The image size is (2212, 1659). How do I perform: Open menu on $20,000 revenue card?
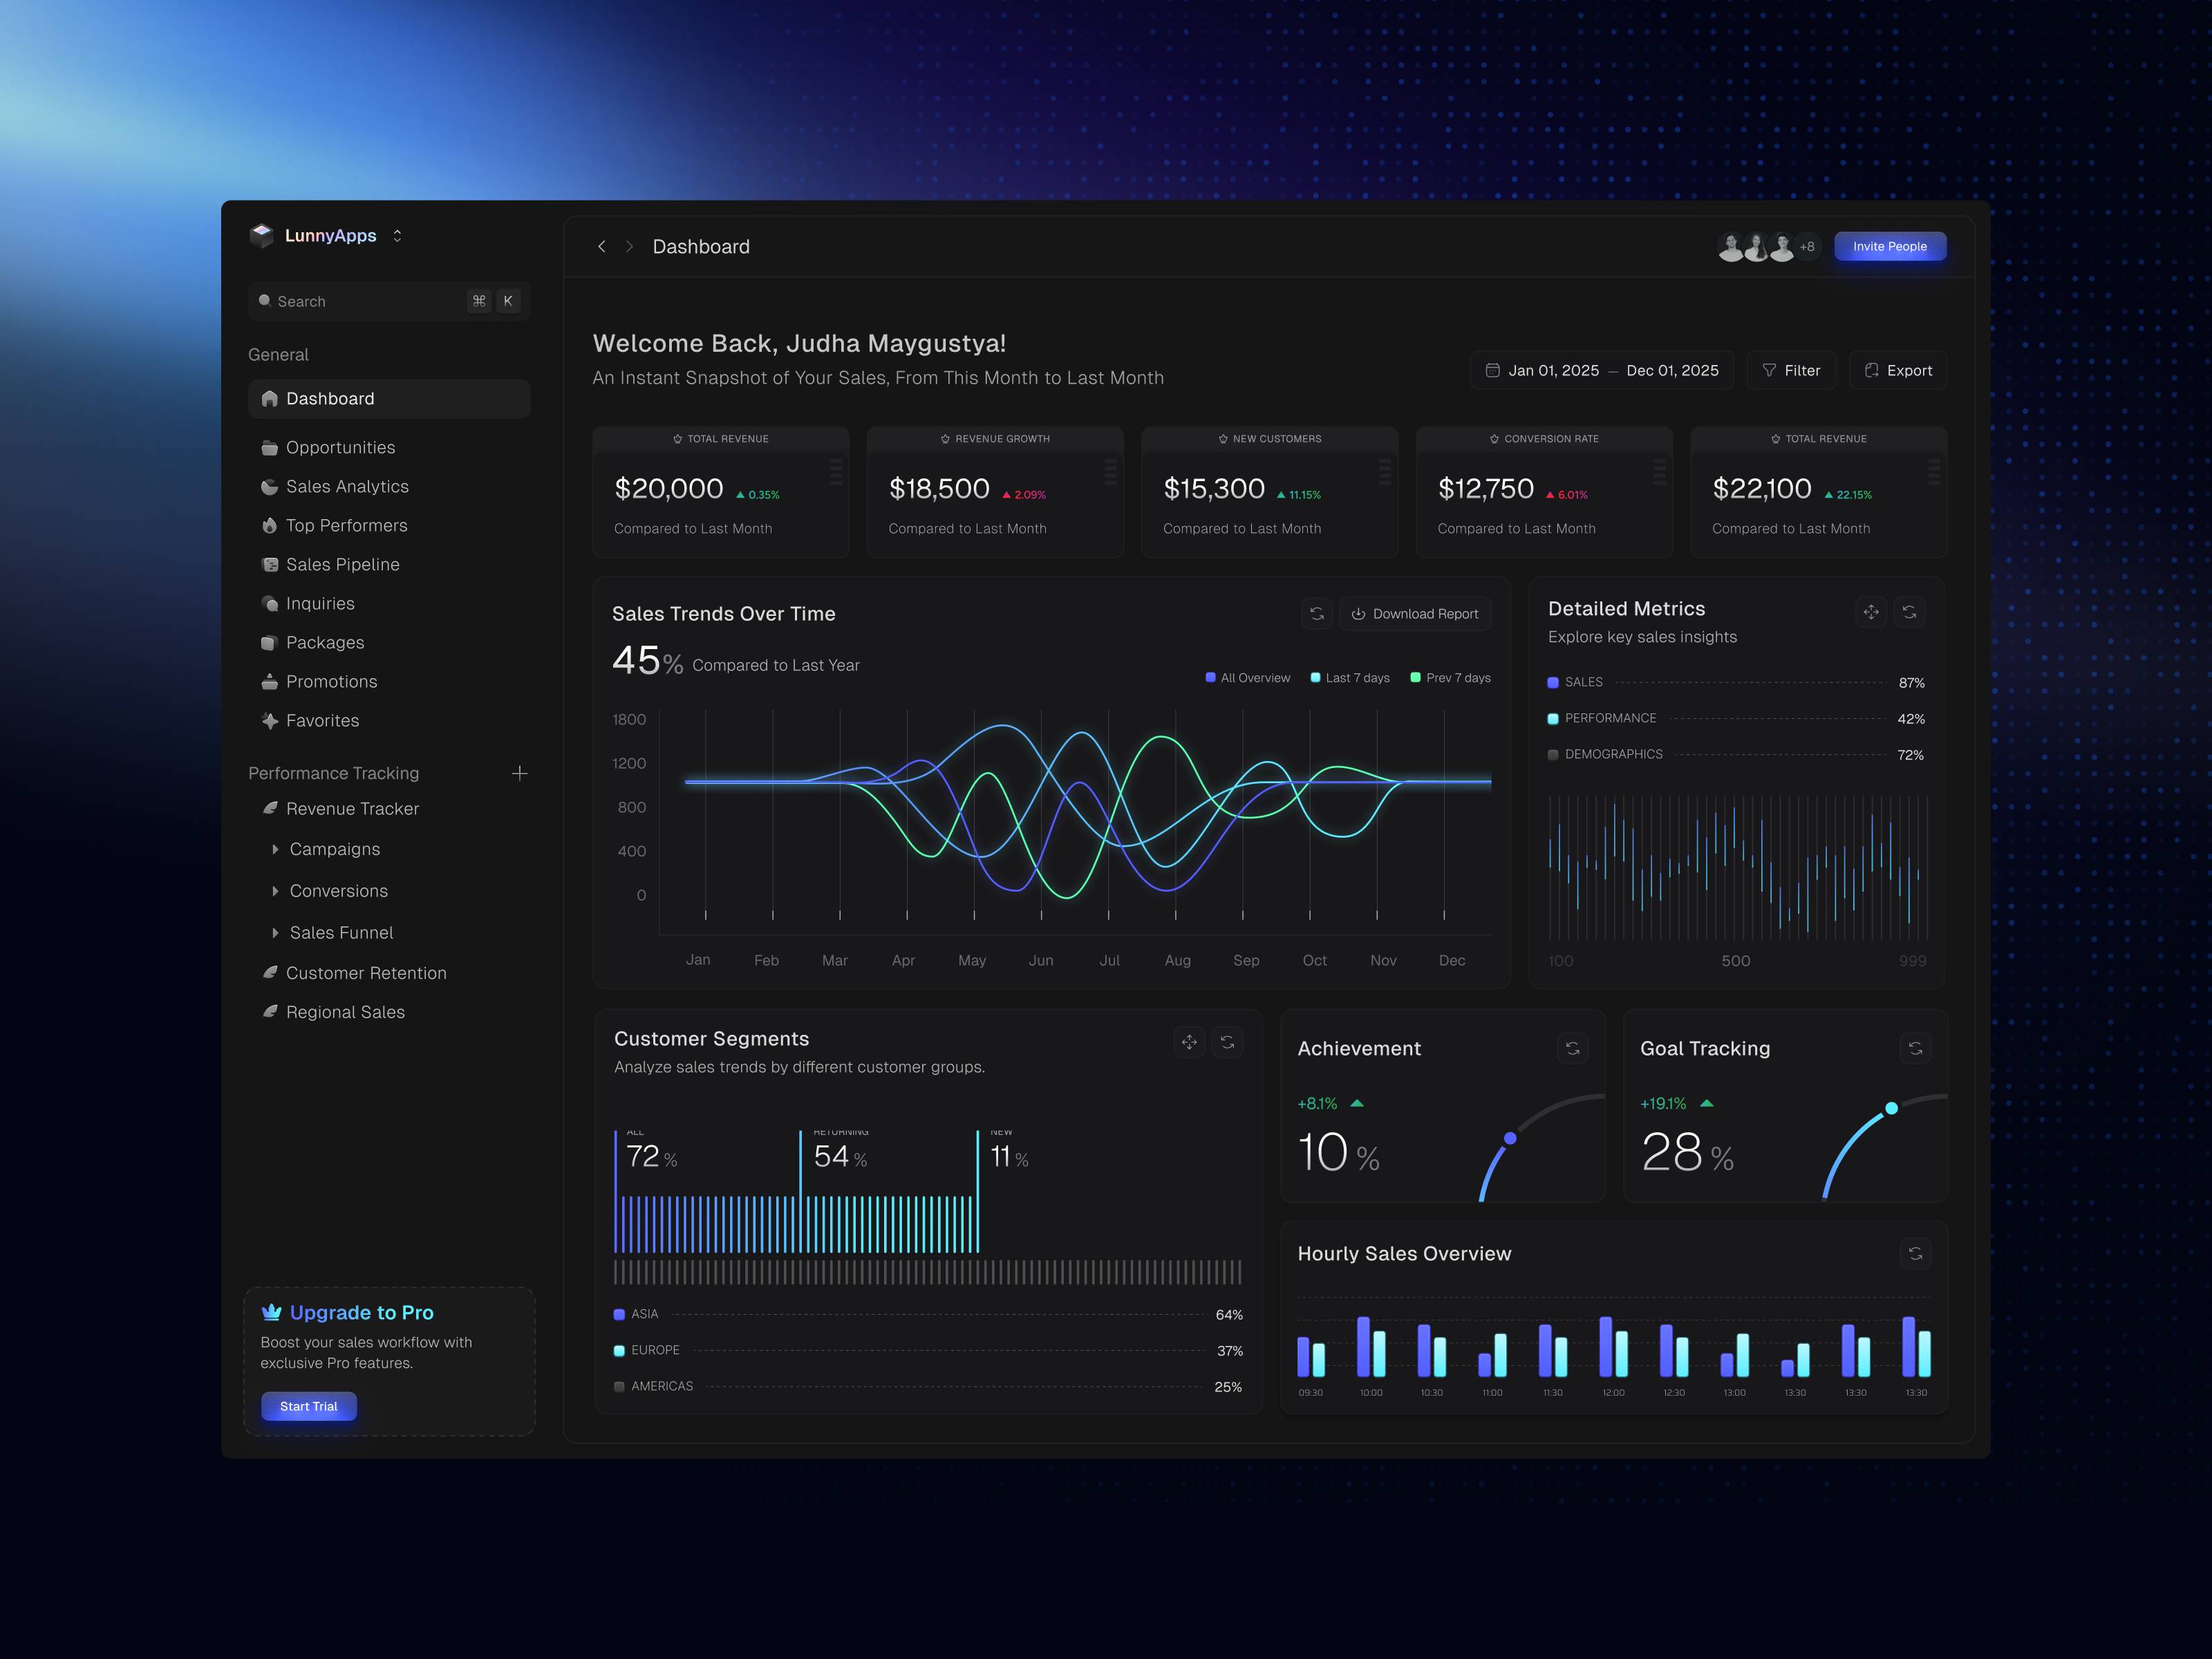(835, 472)
